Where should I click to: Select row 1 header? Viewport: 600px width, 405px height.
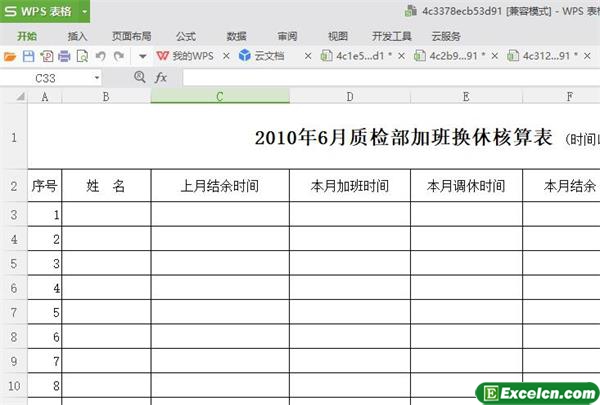tap(14, 137)
